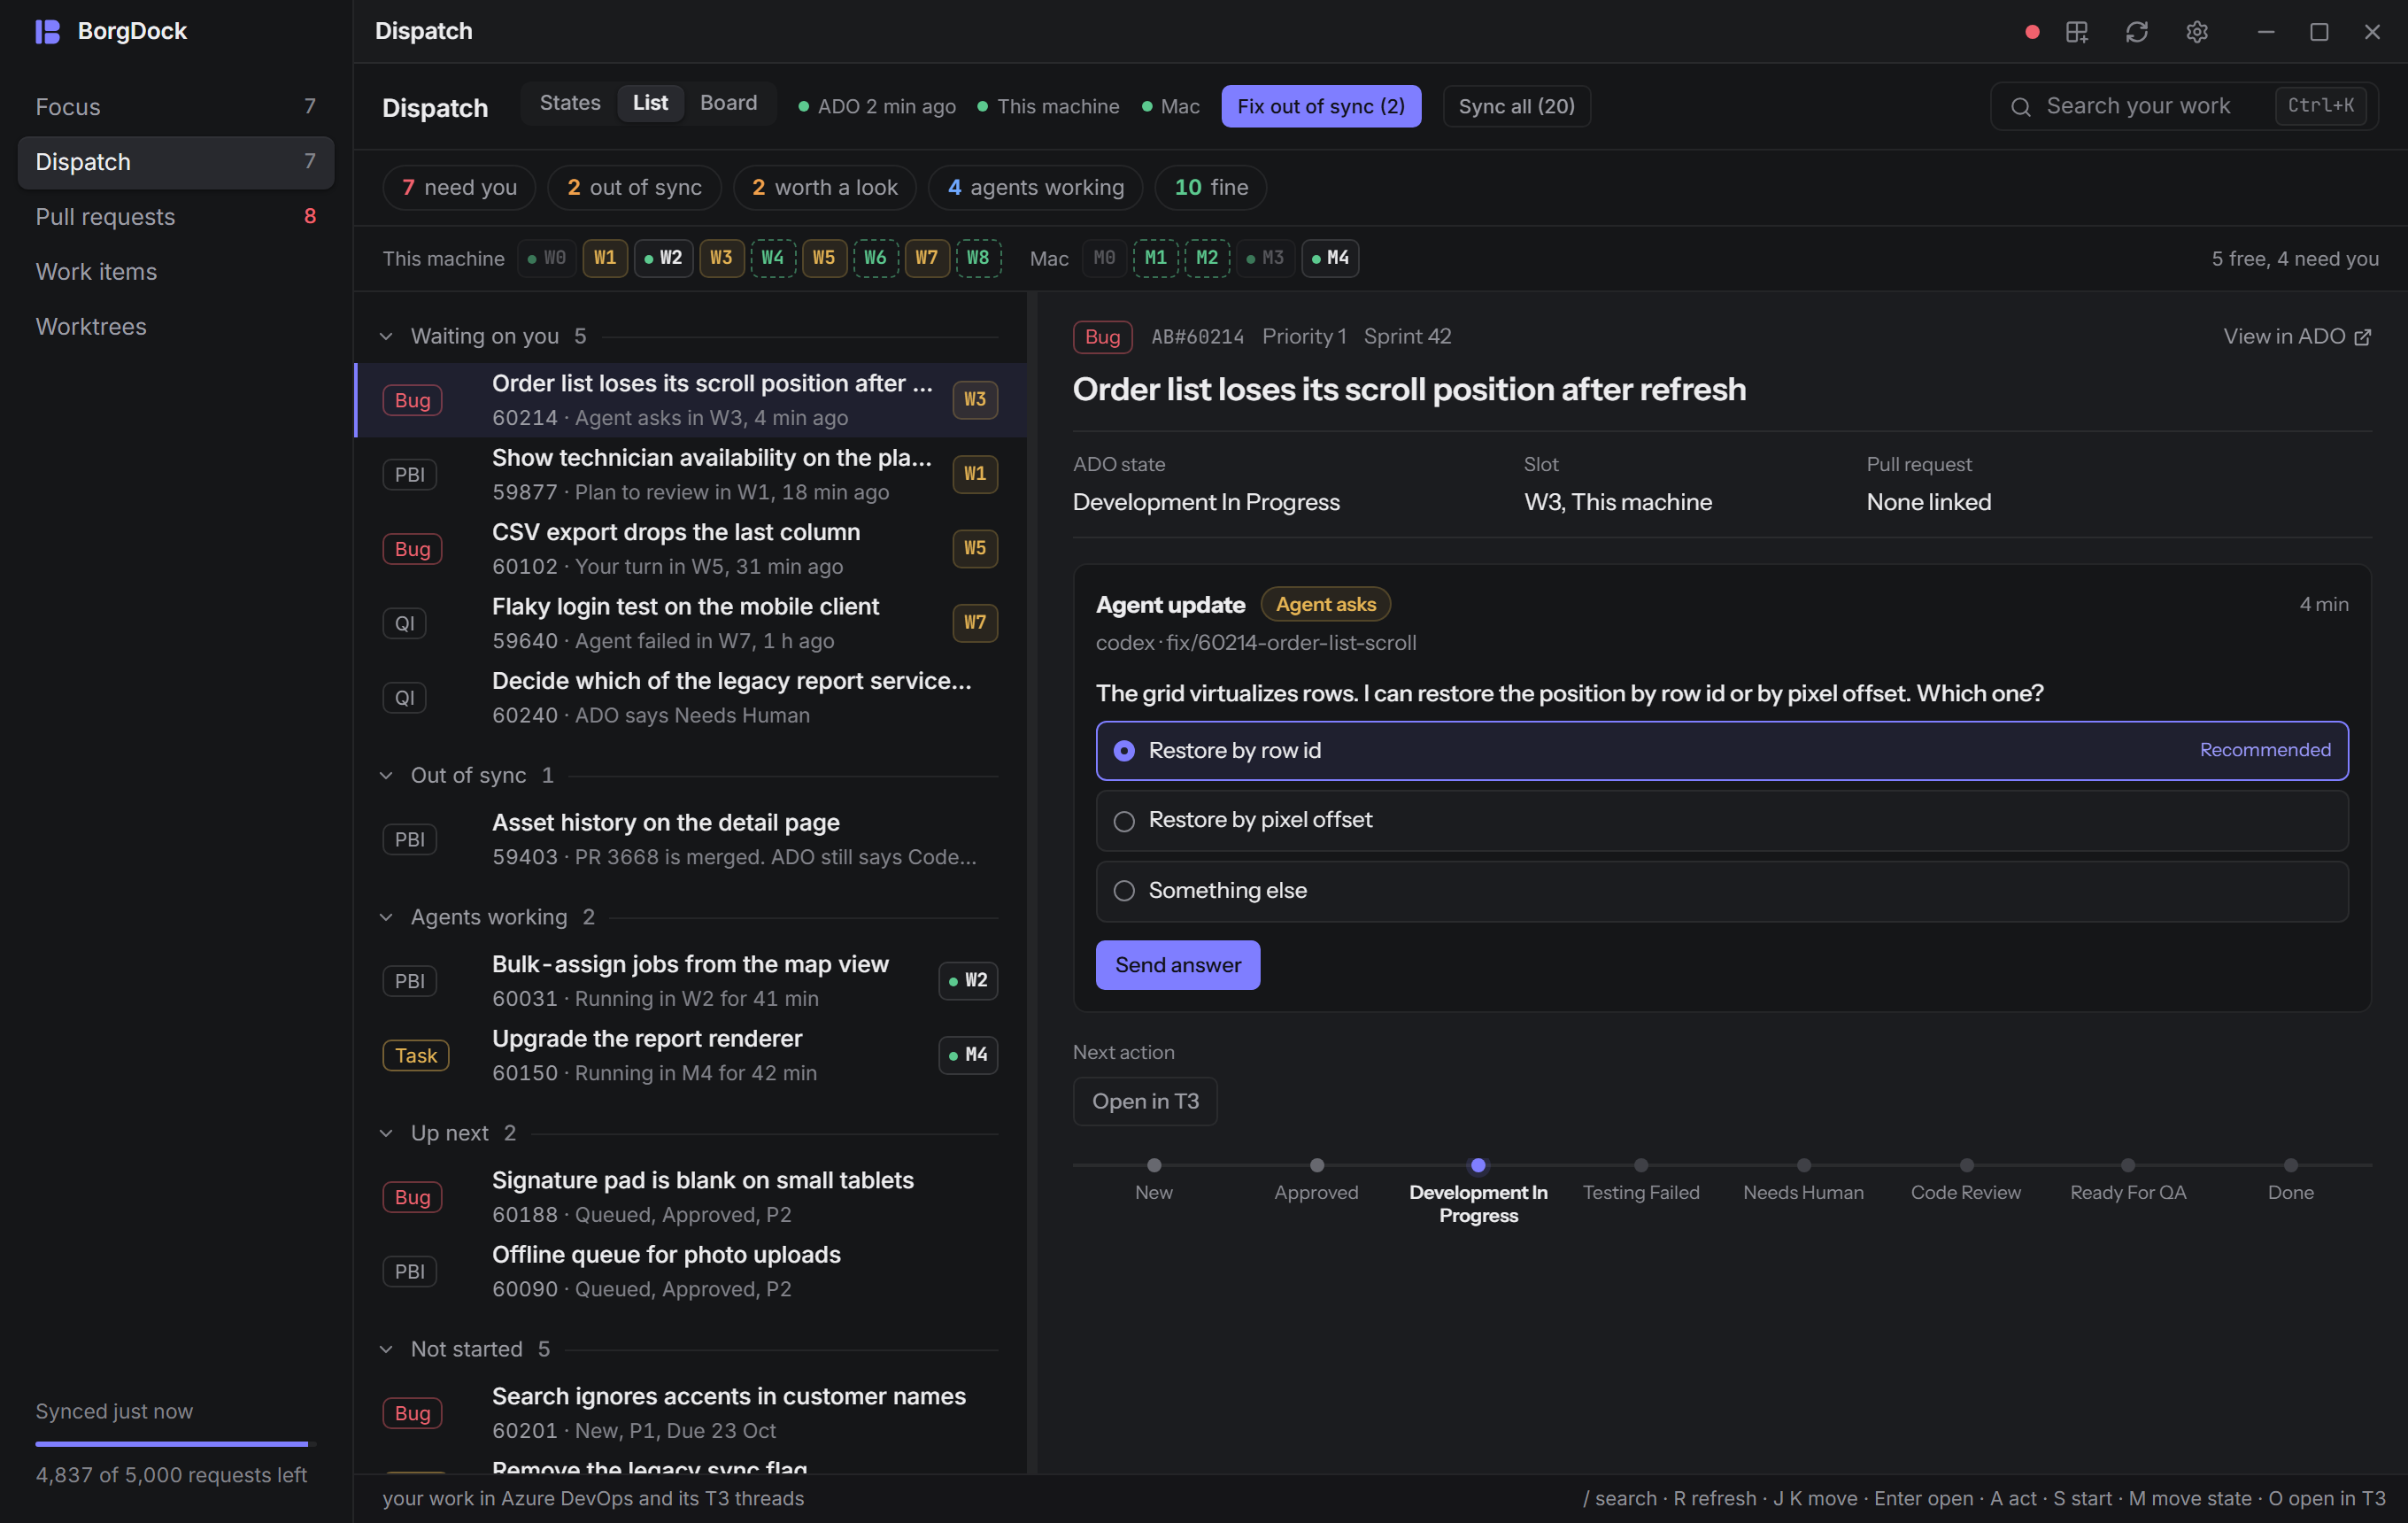Collapse the Waiting on you group

coord(386,337)
